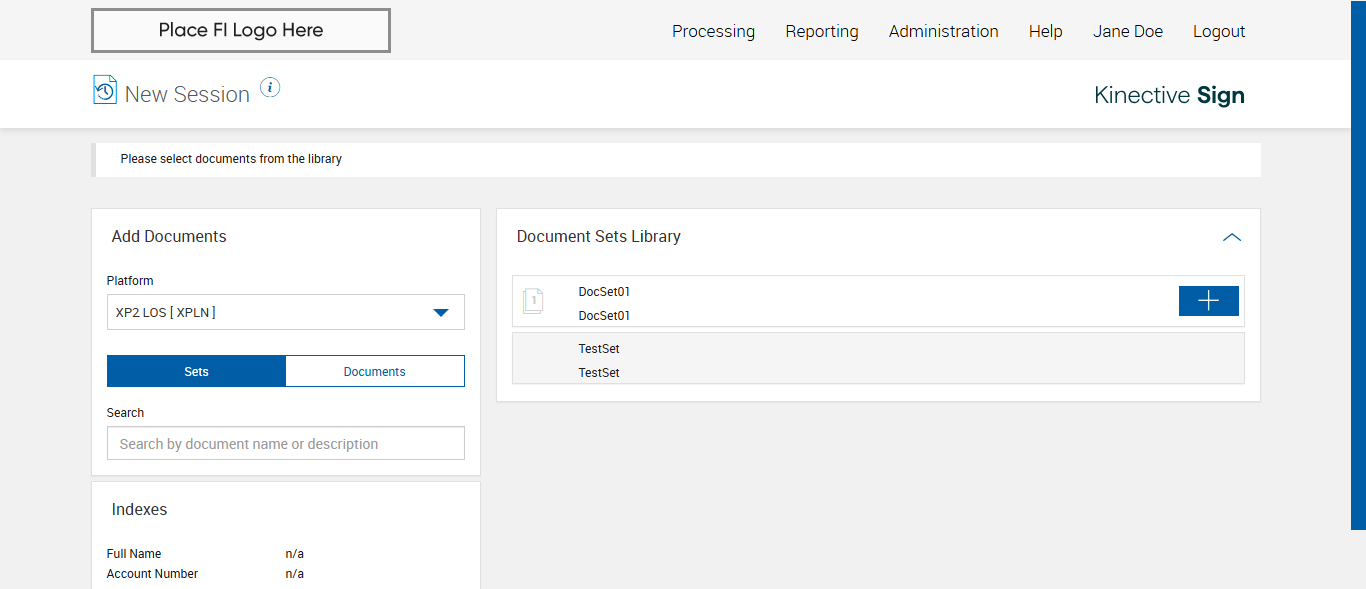Switch to the Sets view

click(196, 371)
